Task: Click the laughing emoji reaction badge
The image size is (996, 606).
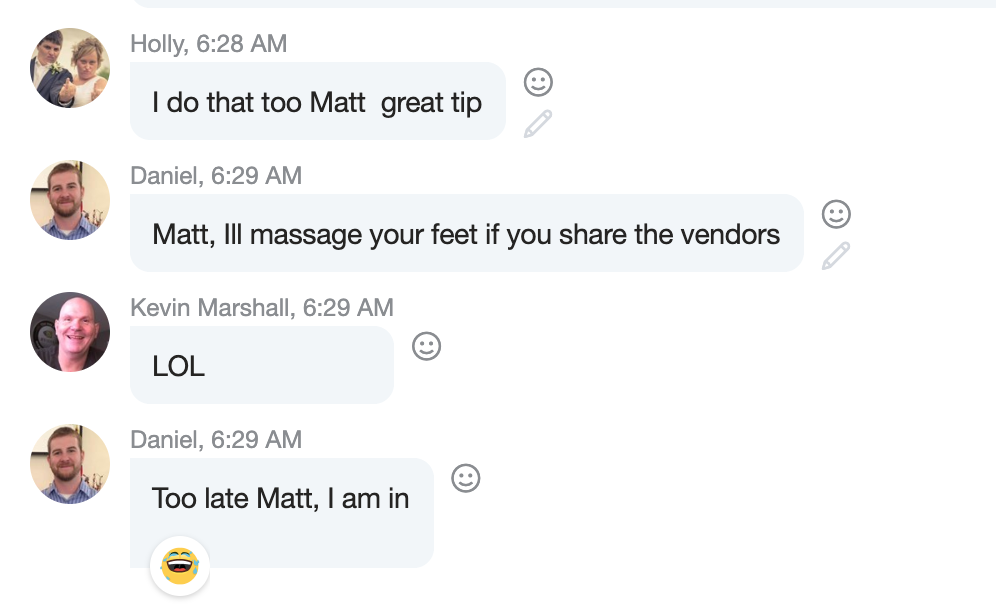Action: click(179, 567)
